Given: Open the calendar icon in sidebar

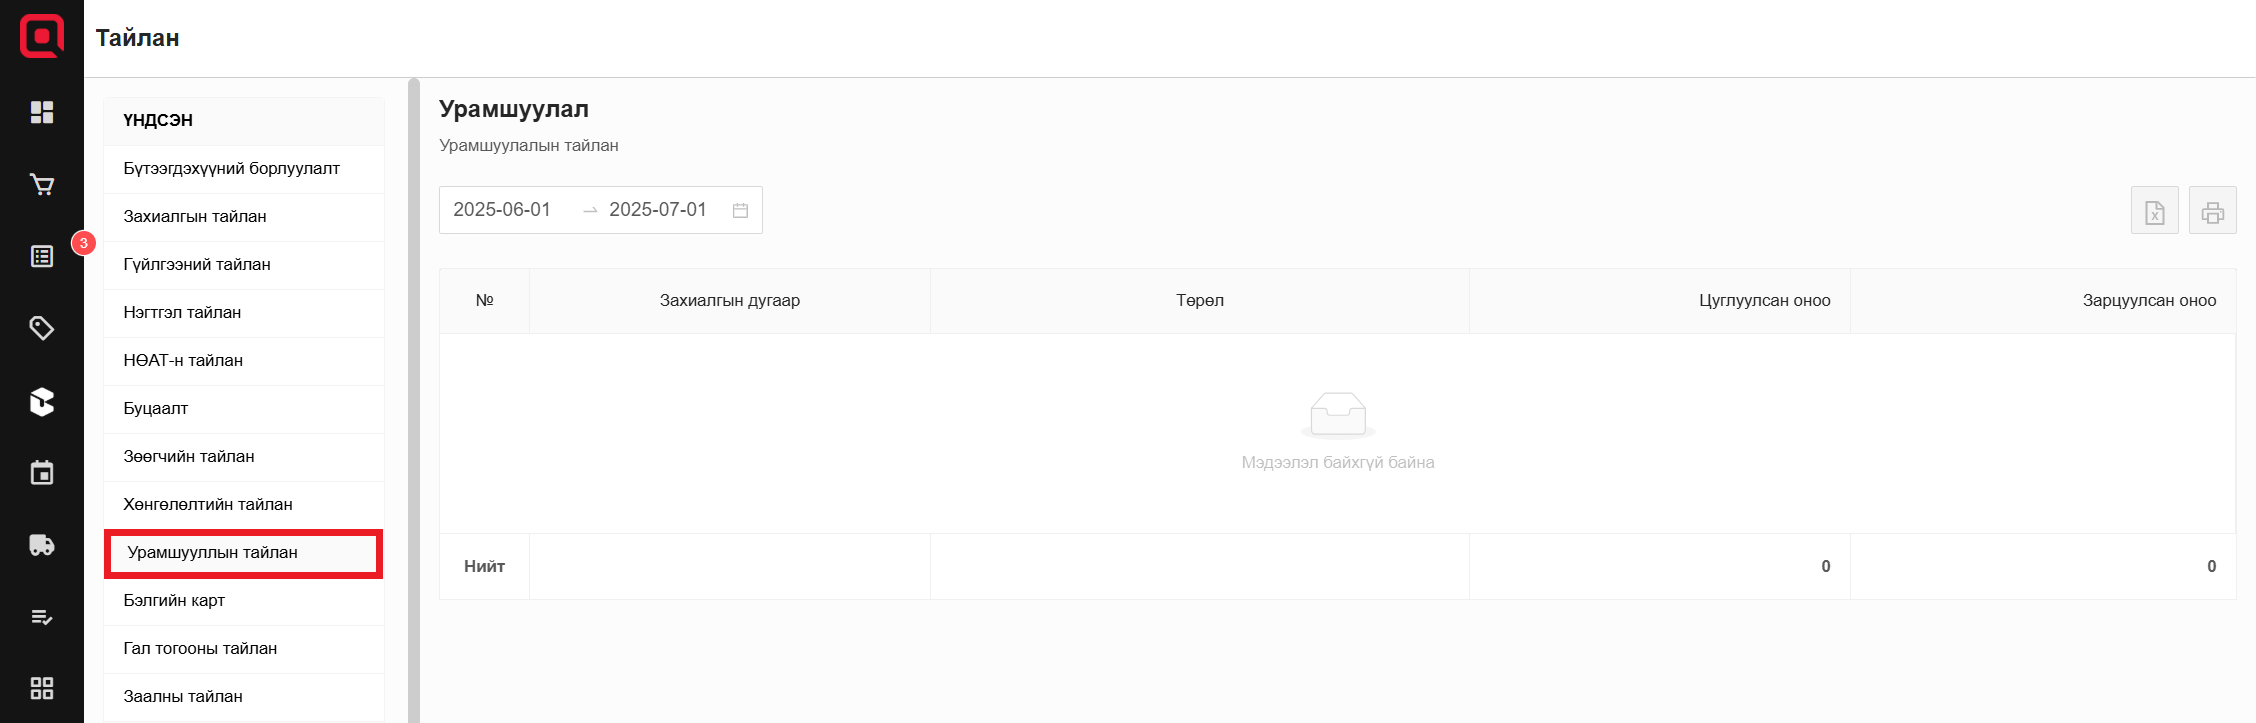Looking at the screenshot, I should pos(42,473).
